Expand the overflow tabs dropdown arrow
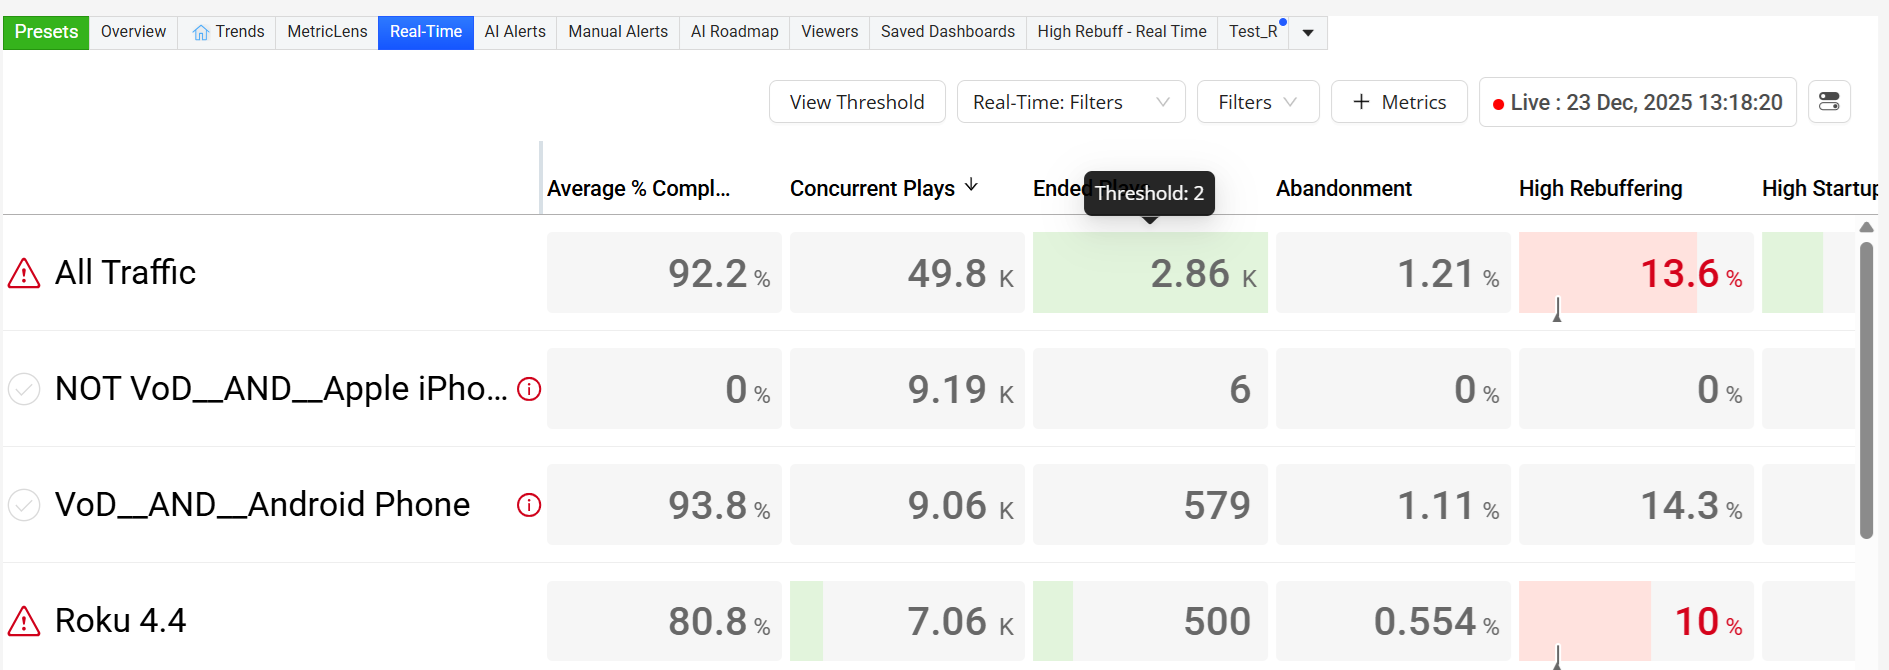 pos(1308,33)
